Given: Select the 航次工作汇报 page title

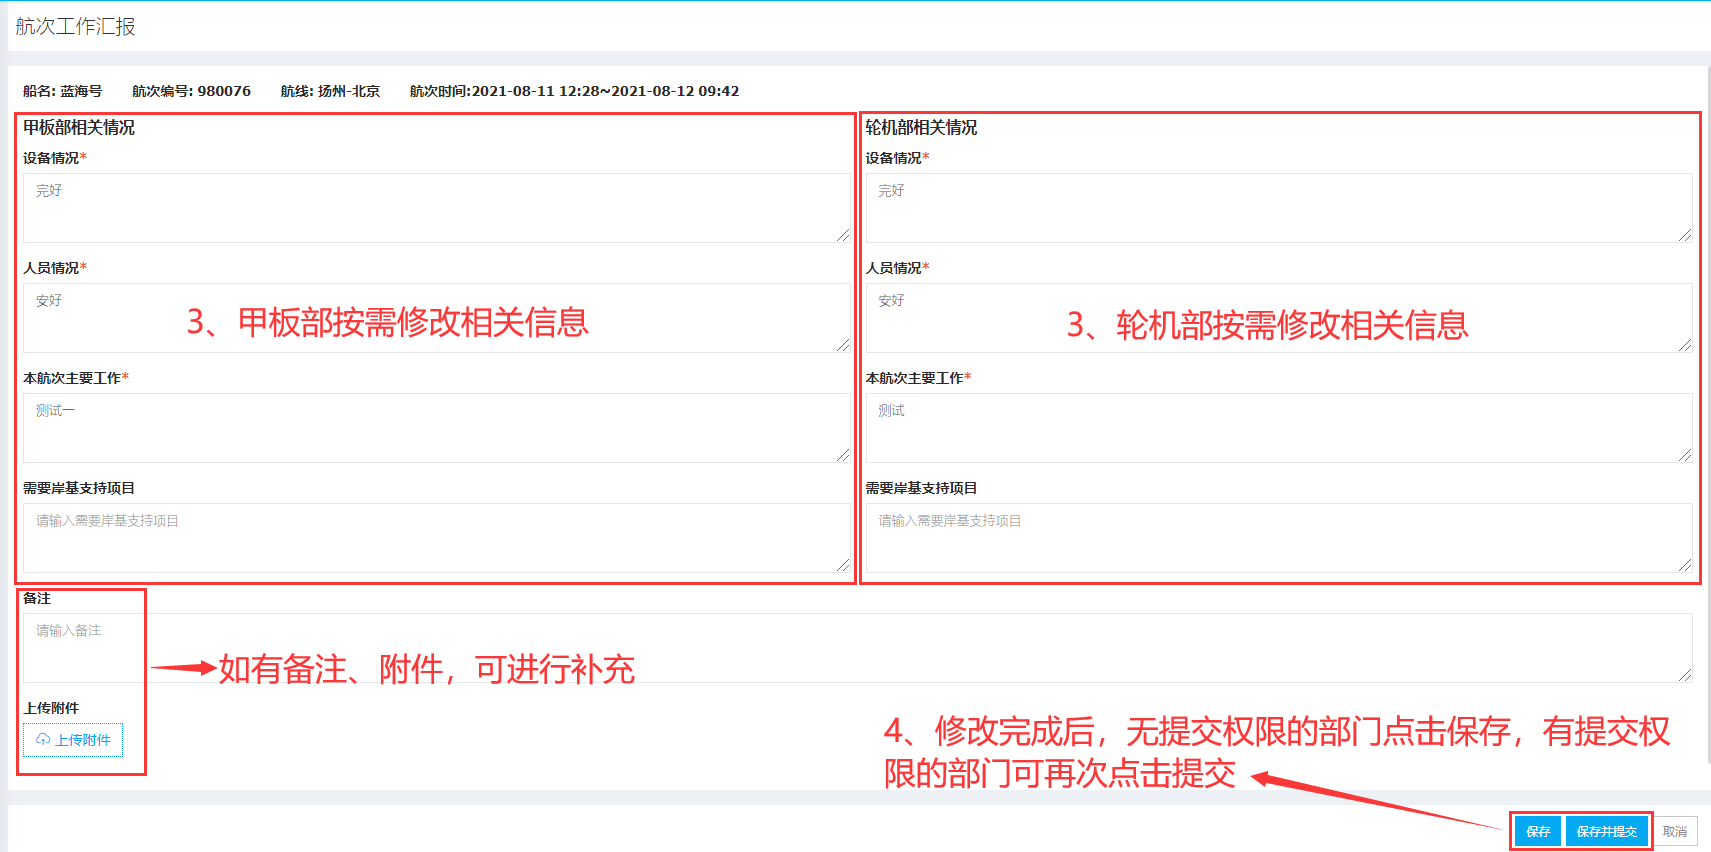Looking at the screenshot, I should pos(75,26).
